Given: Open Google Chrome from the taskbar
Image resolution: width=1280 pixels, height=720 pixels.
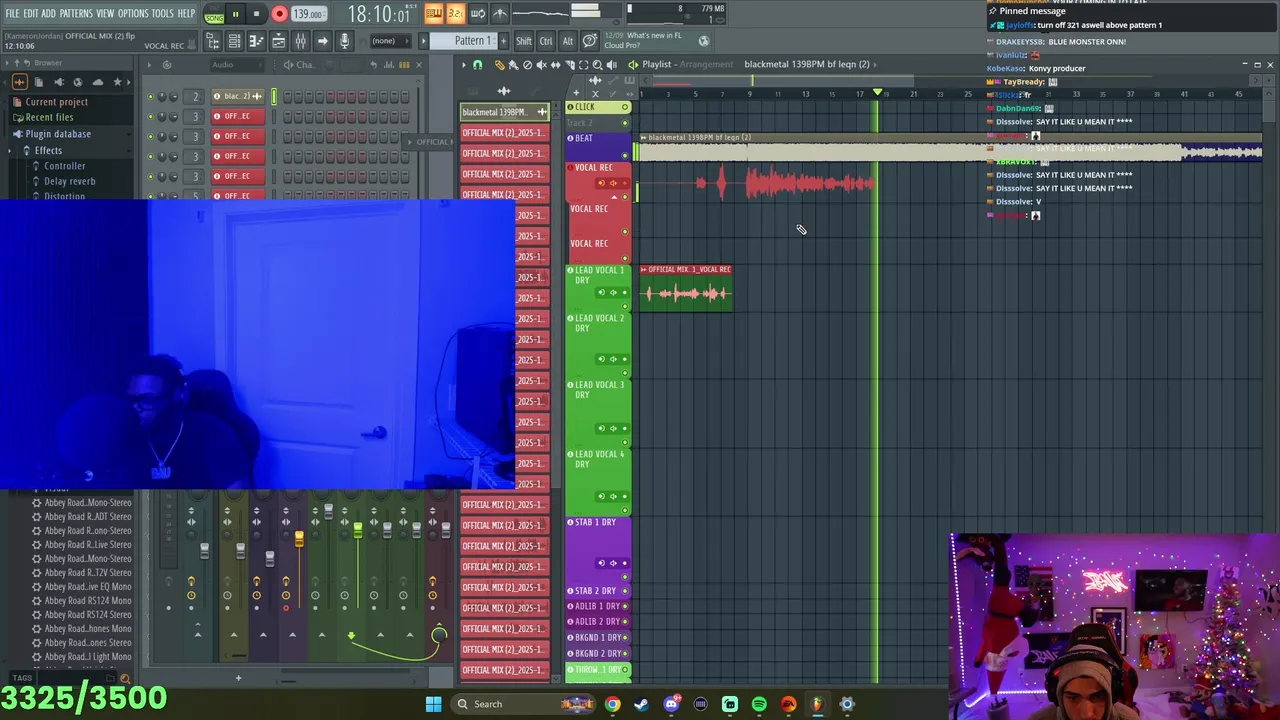Looking at the screenshot, I should pyautogui.click(x=612, y=704).
